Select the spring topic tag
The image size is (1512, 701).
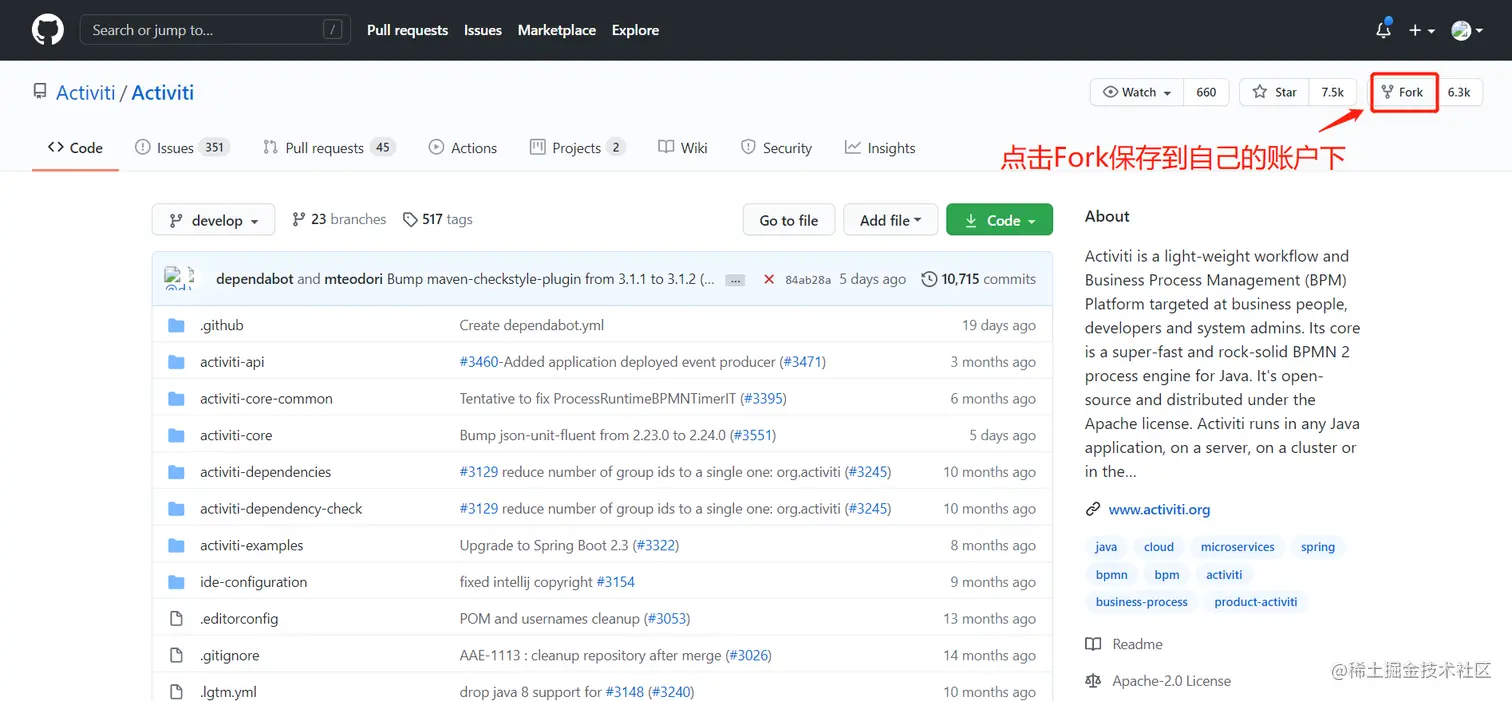coord(1318,547)
